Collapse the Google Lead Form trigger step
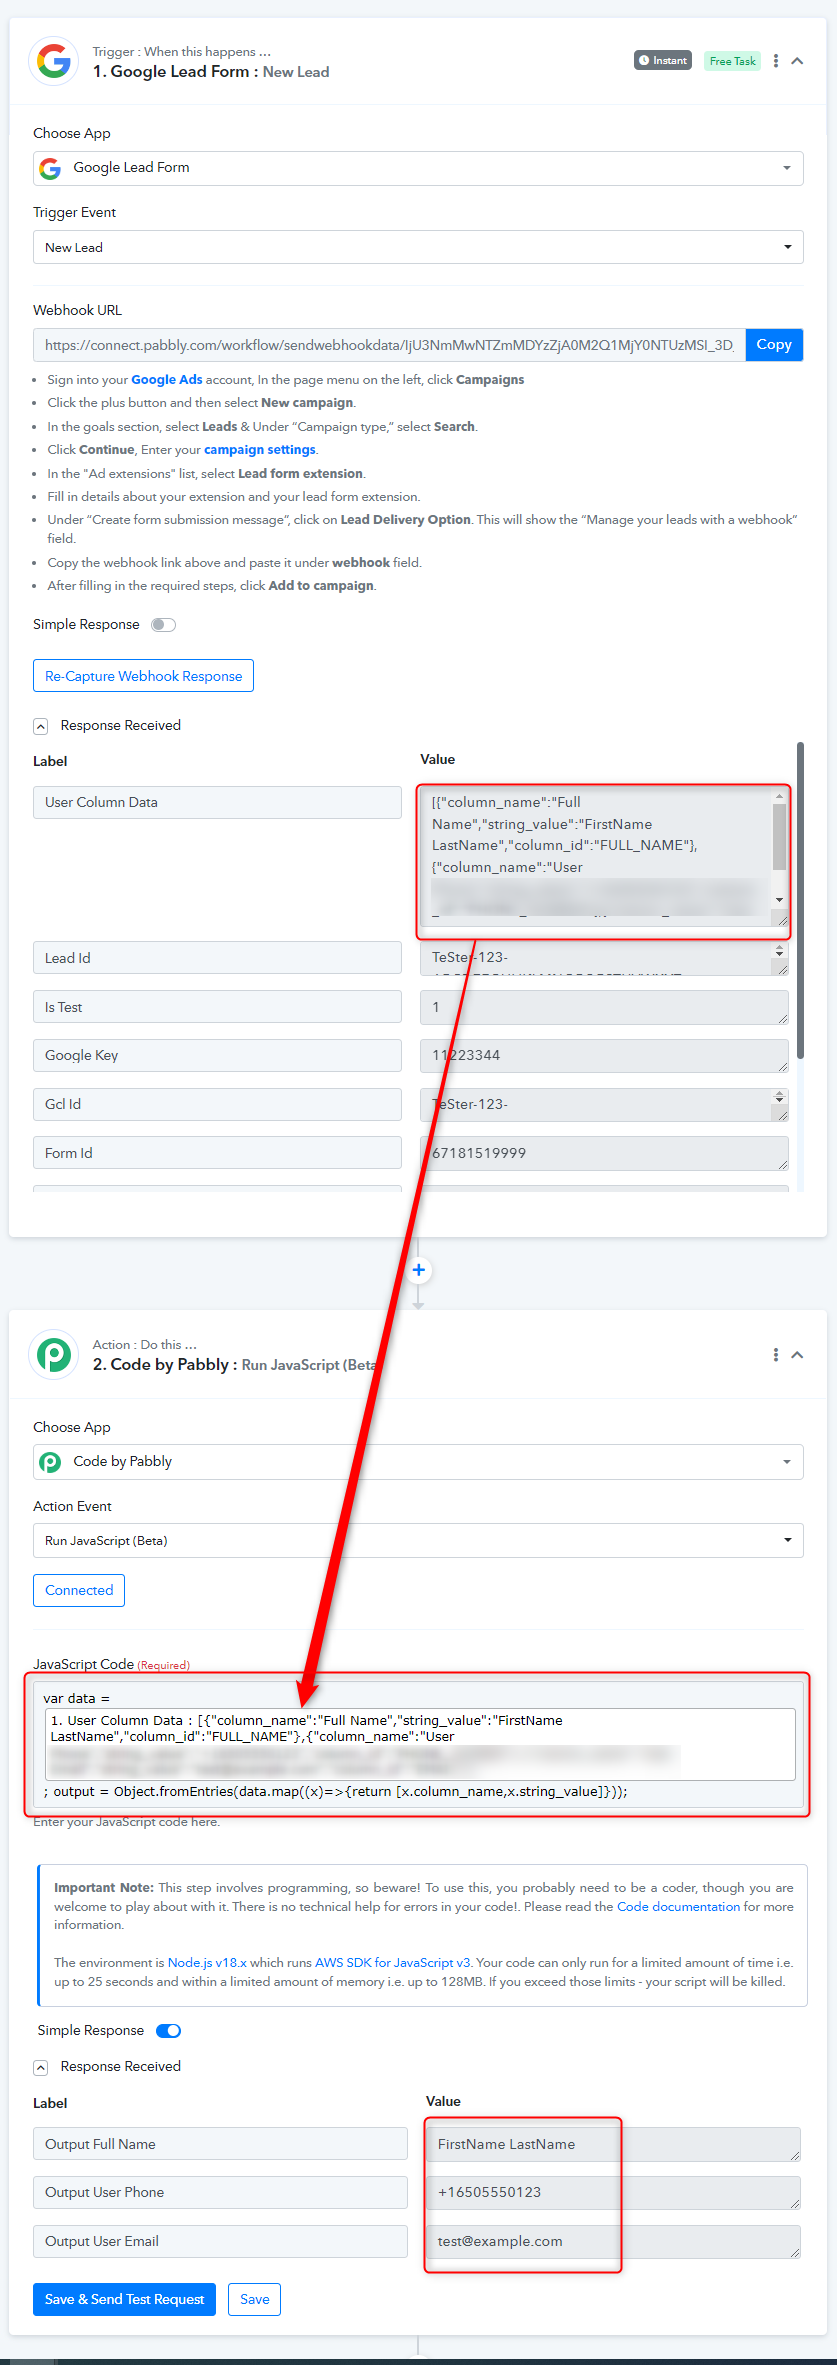The width and height of the screenshot is (837, 2365). pos(797,61)
